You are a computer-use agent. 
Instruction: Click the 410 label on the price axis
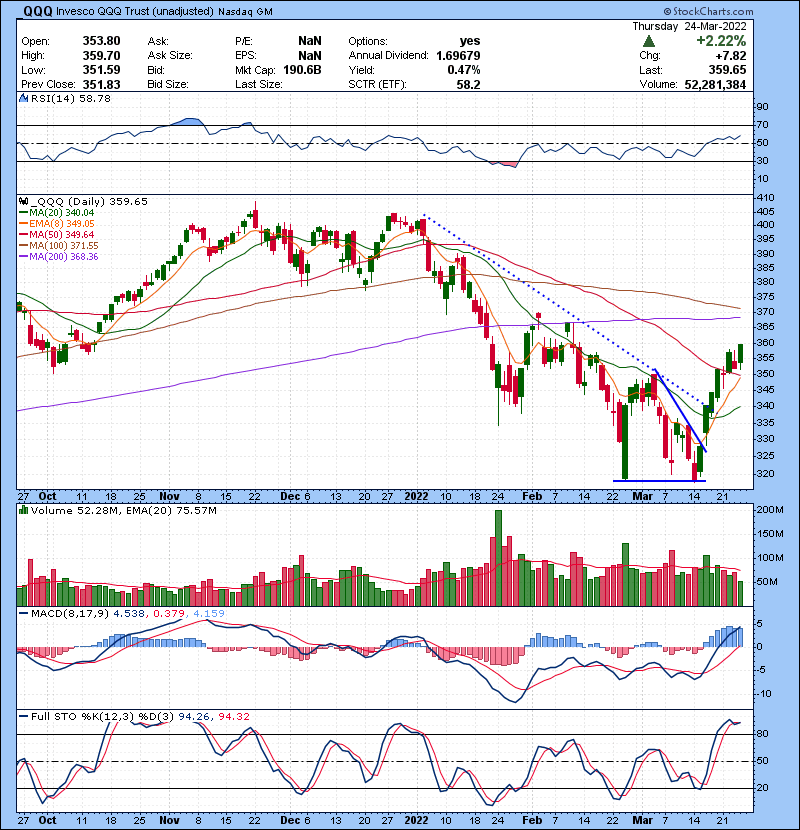(x=766, y=198)
